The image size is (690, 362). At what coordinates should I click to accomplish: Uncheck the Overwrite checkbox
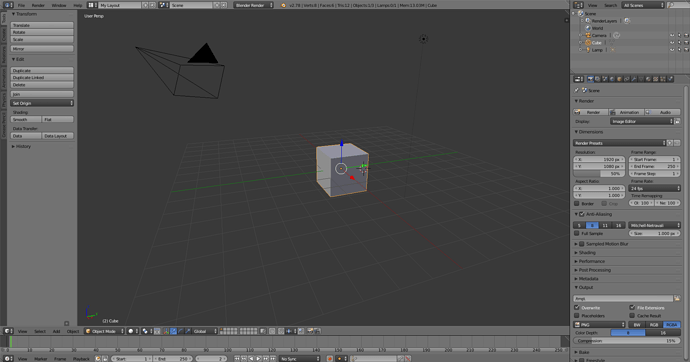pyautogui.click(x=576, y=307)
